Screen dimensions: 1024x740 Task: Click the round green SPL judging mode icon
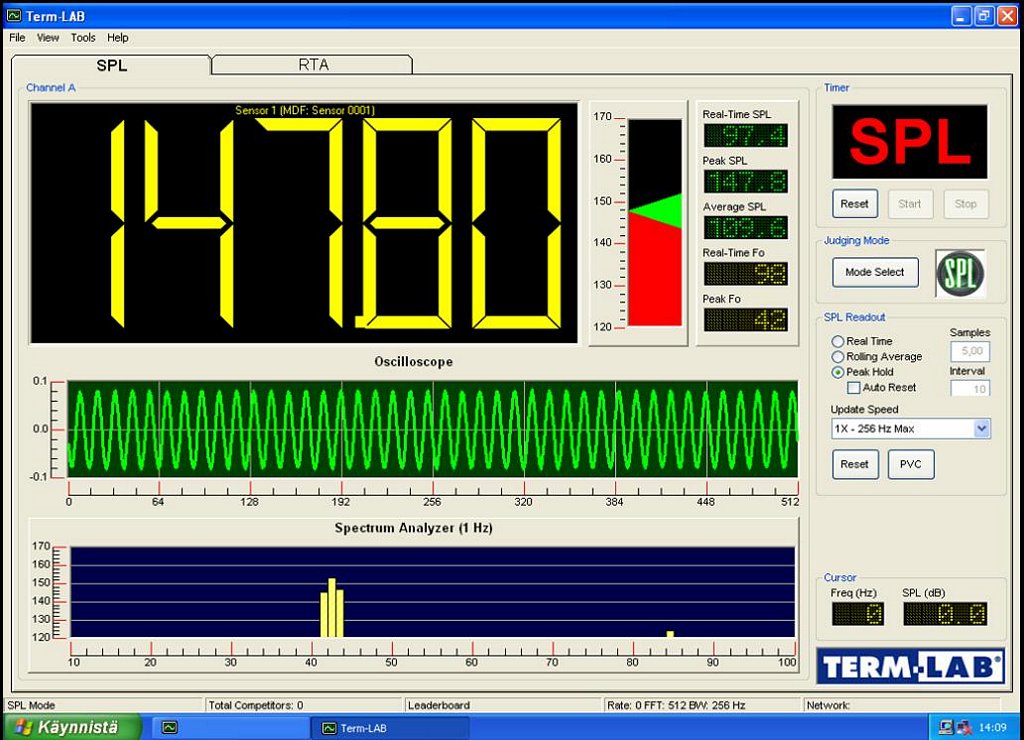point(960,273)
